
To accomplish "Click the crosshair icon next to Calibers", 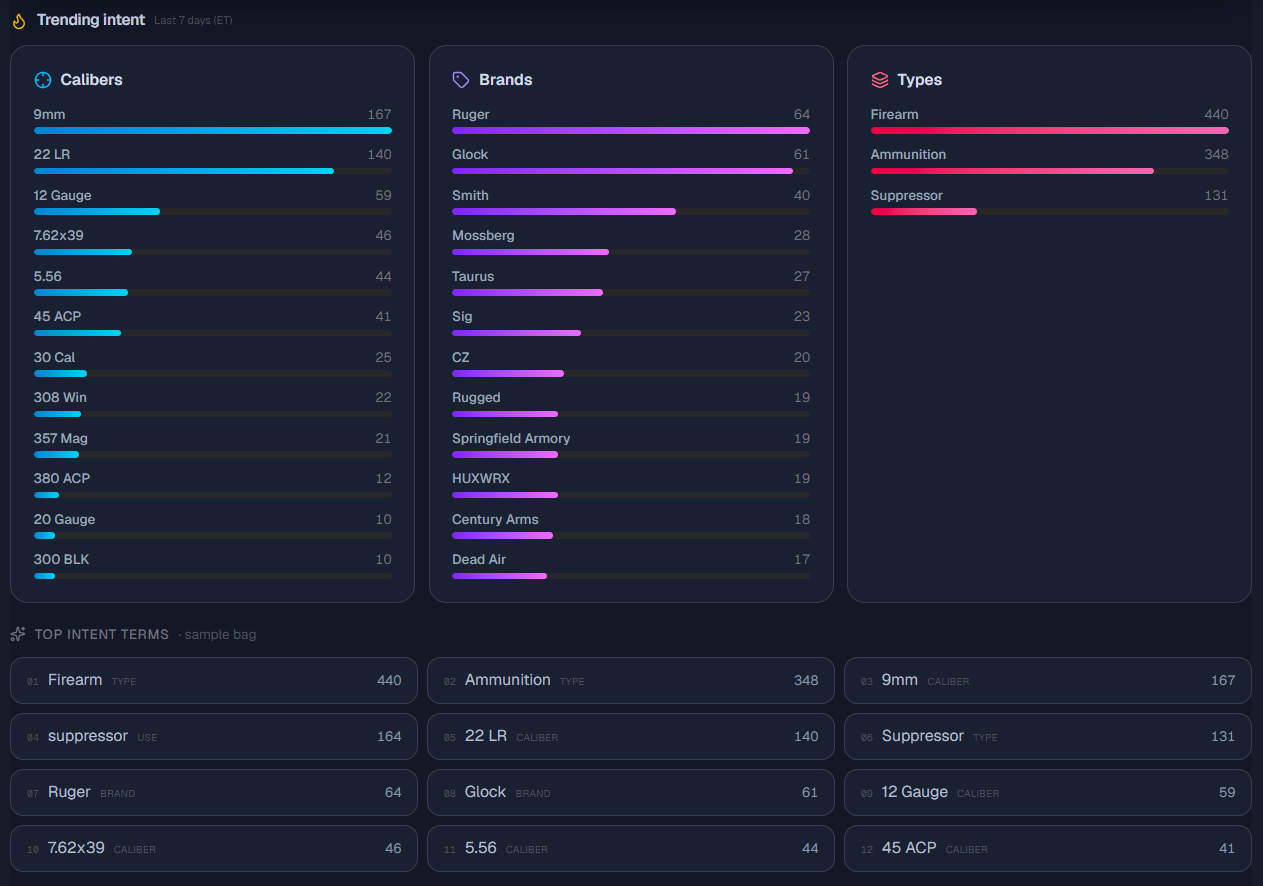I will [x=43, y=80].
